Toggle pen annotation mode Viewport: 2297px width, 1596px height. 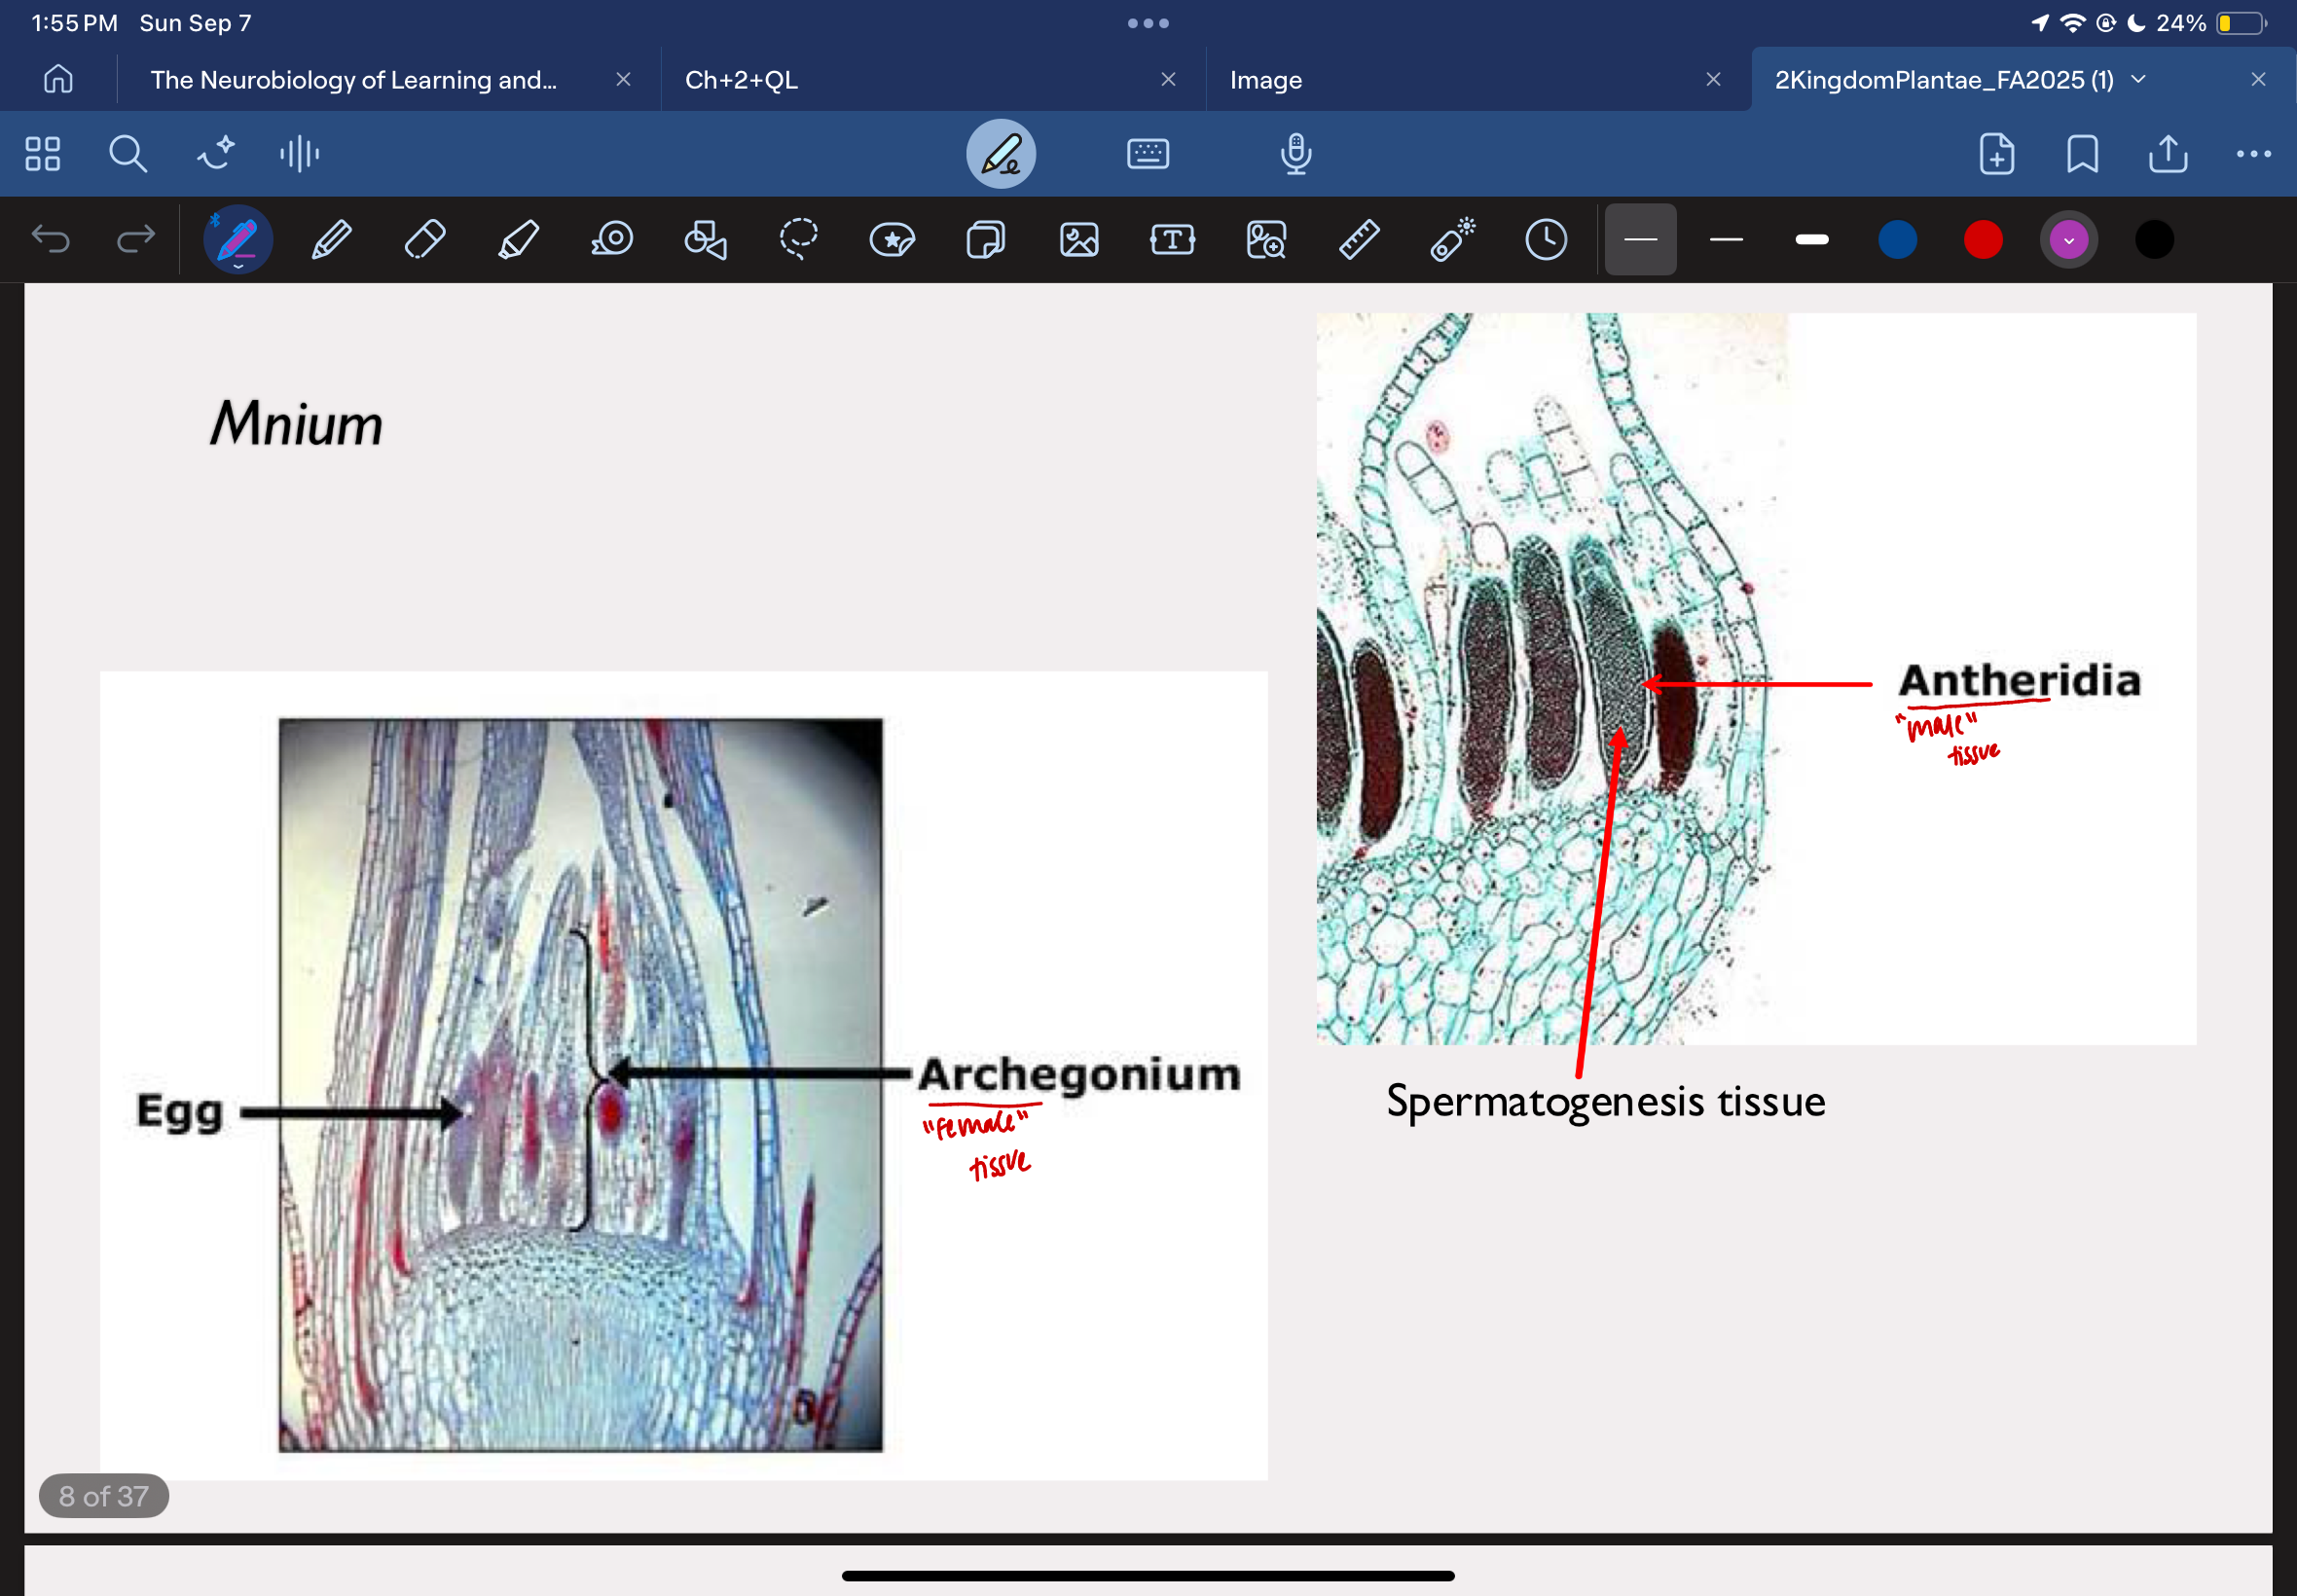tap(1000, 154)
